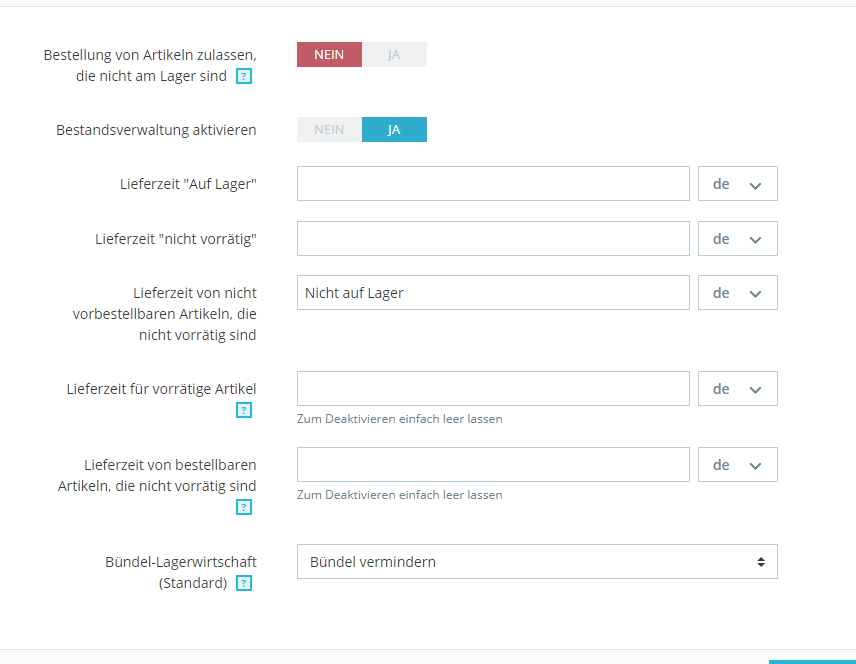Image resolution: width=856 pixels, height=664 pixels.
Task: Click the field containing Nicht auf Lager
Action: [x=494, y=293]
